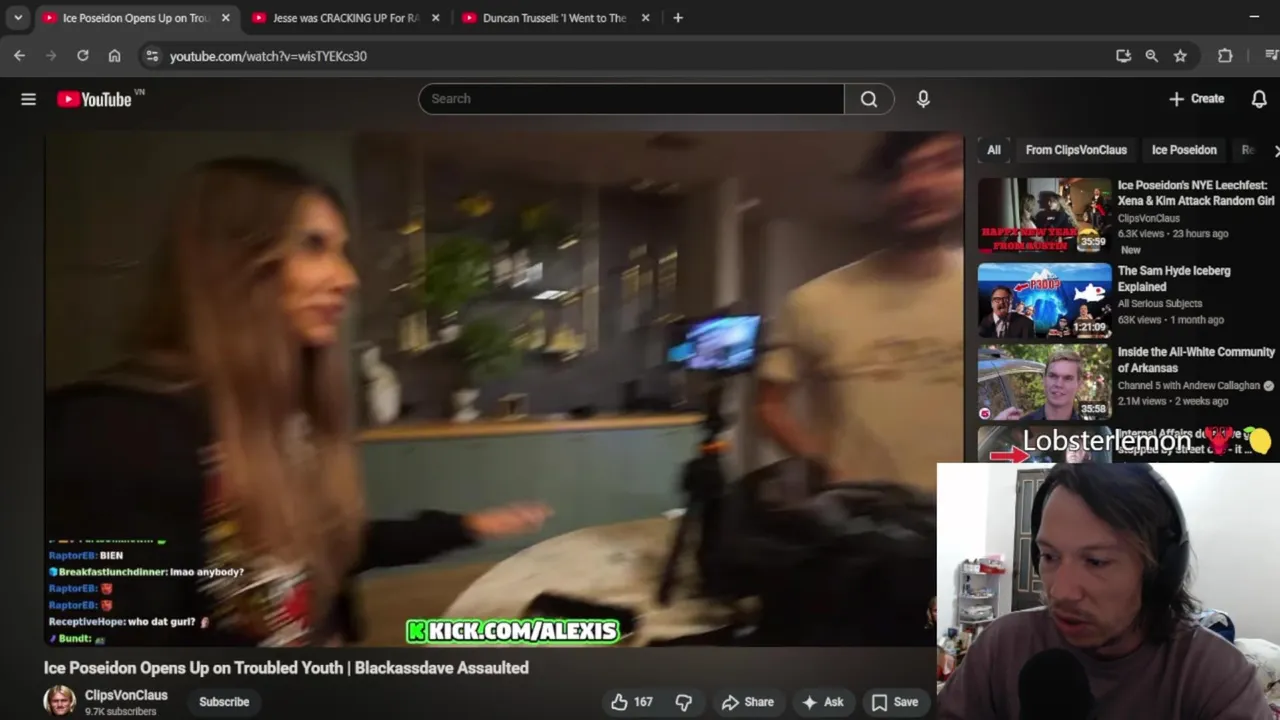Close the Ice Poseidon Opens Up tab
Viewport: 1280px width, 720px height.
[225, 18]
